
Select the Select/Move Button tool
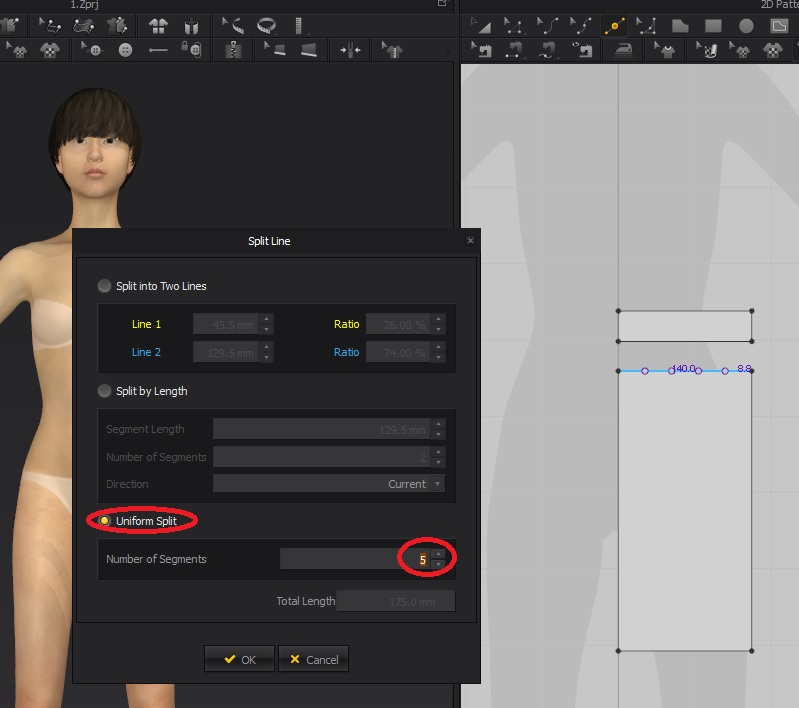pyautogui.click(x=92, y=50)
